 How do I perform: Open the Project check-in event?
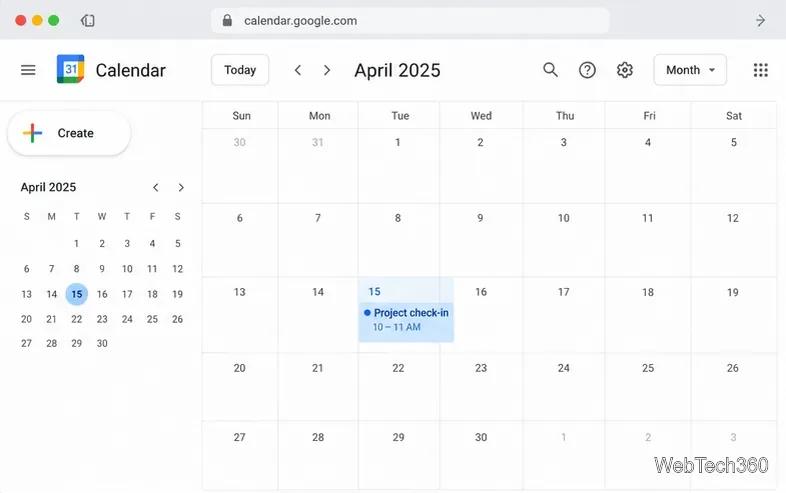pos(406,319)
